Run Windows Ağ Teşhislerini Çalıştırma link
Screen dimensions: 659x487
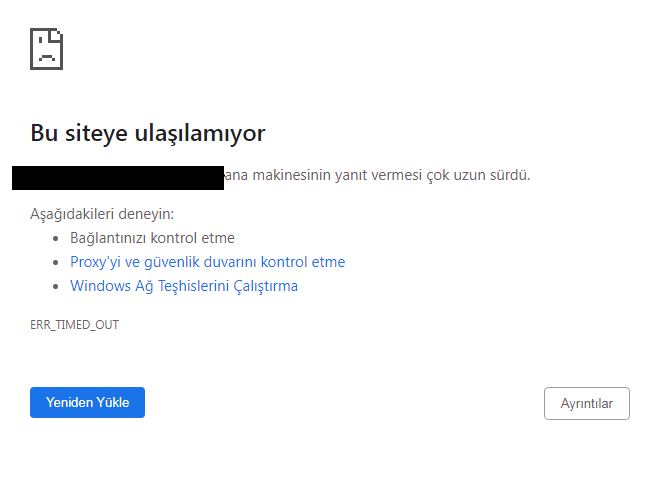pos(184,286)
